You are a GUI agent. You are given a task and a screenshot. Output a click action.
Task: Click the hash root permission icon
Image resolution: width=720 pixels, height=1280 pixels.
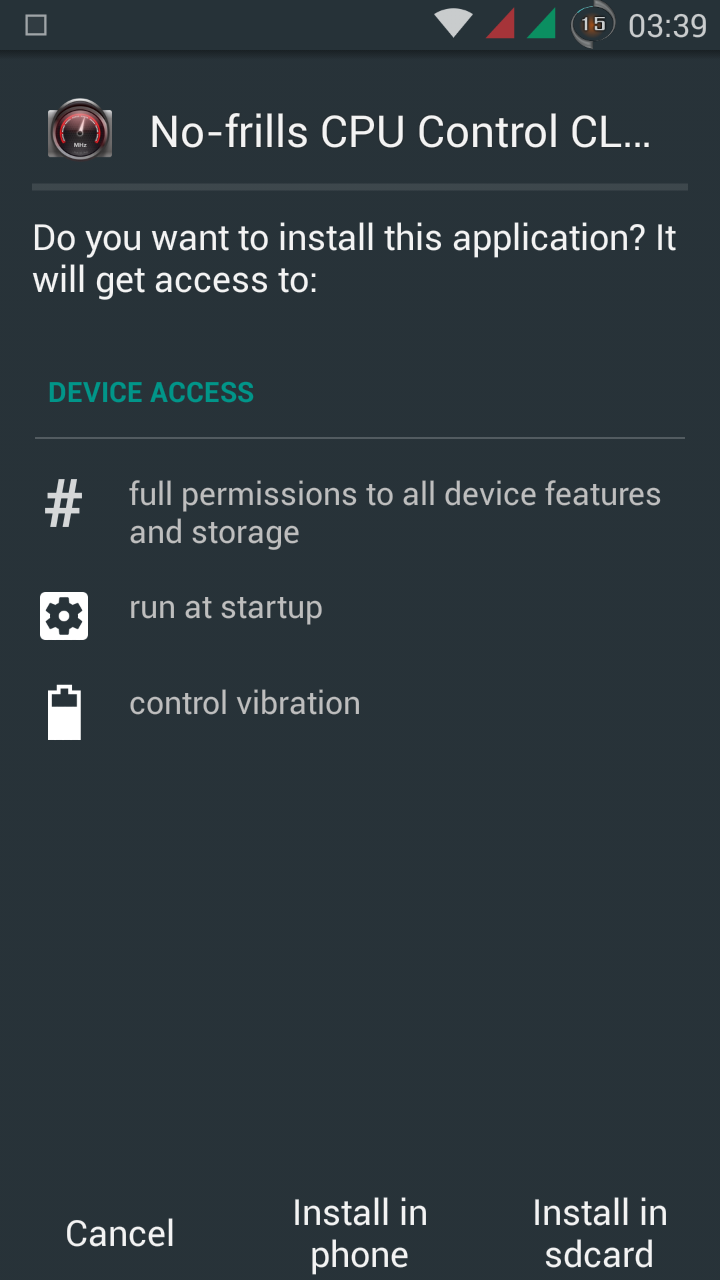[x=64, y=503]
